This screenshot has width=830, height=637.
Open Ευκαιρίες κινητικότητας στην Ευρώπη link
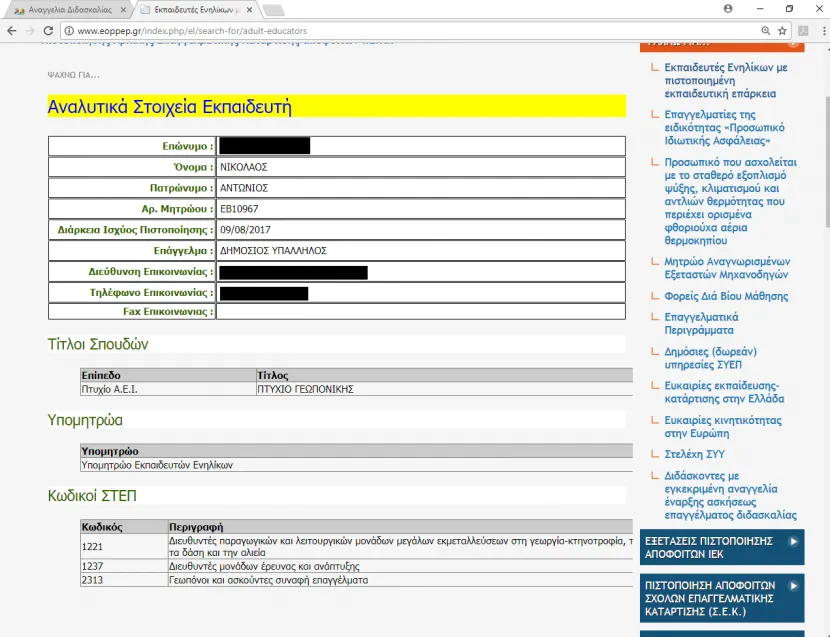point(723,427)
